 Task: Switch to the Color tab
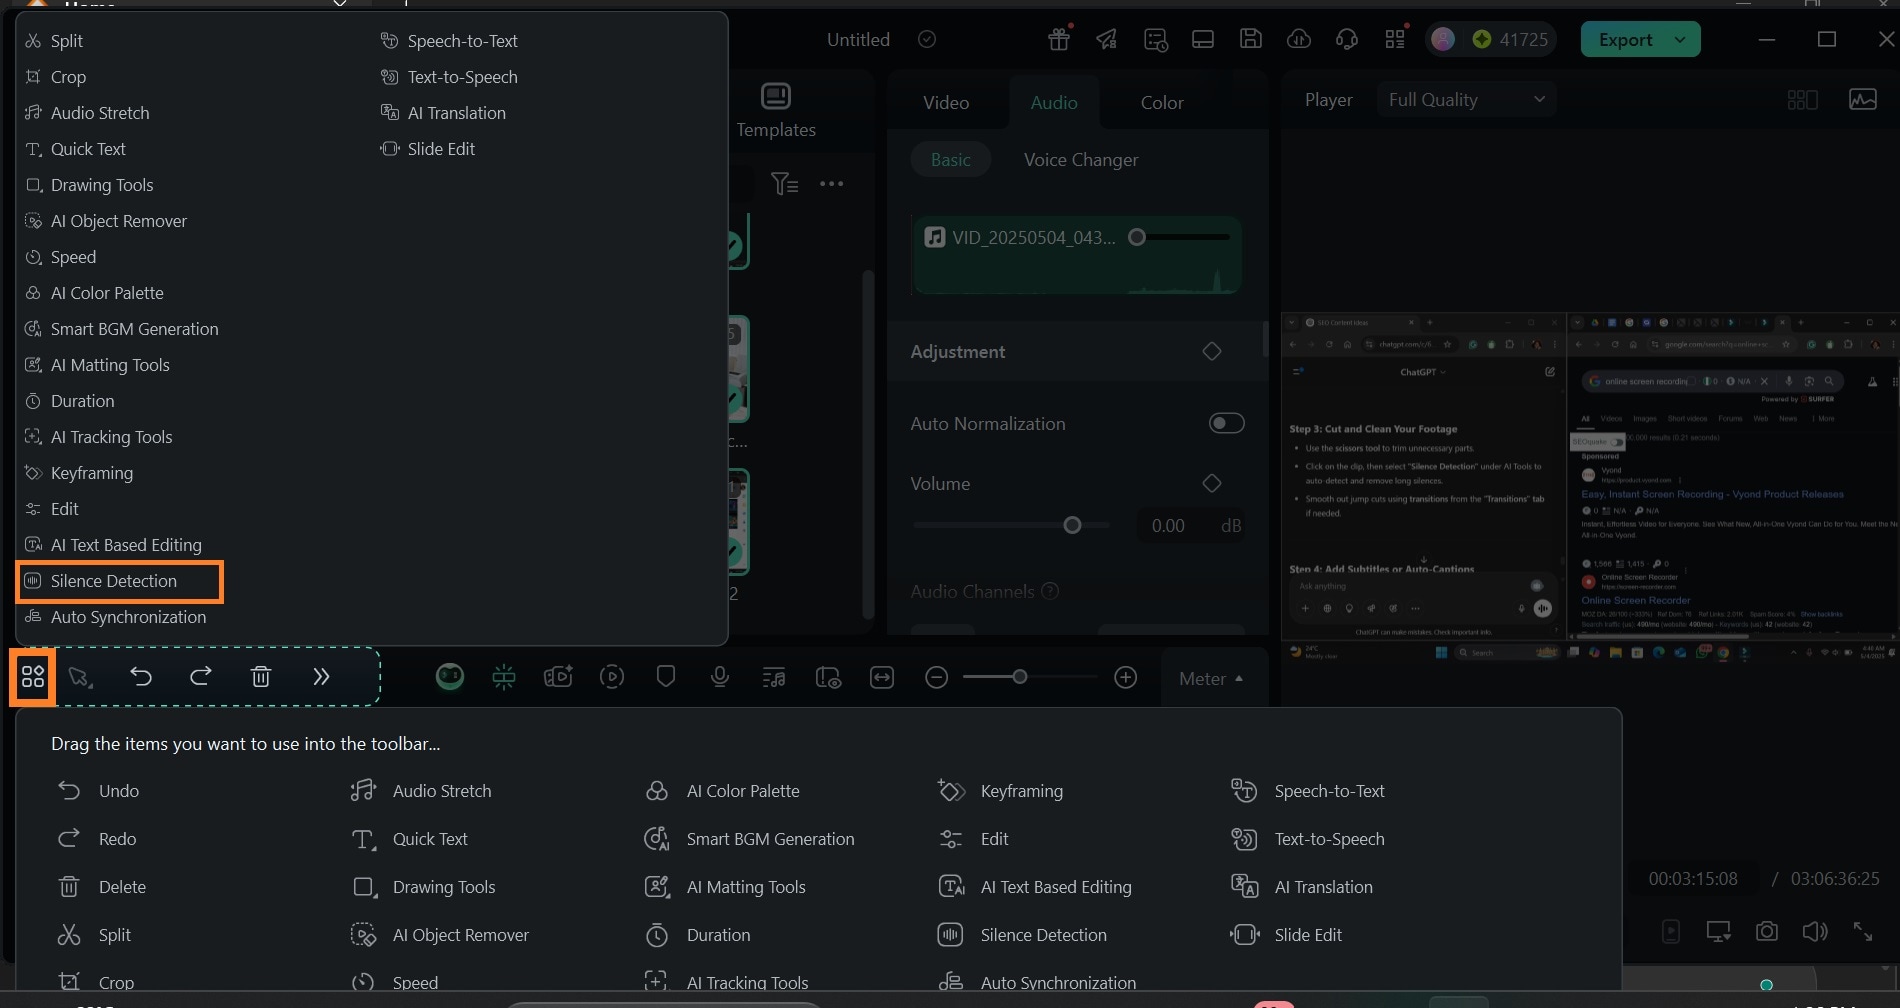[1162, 102]
